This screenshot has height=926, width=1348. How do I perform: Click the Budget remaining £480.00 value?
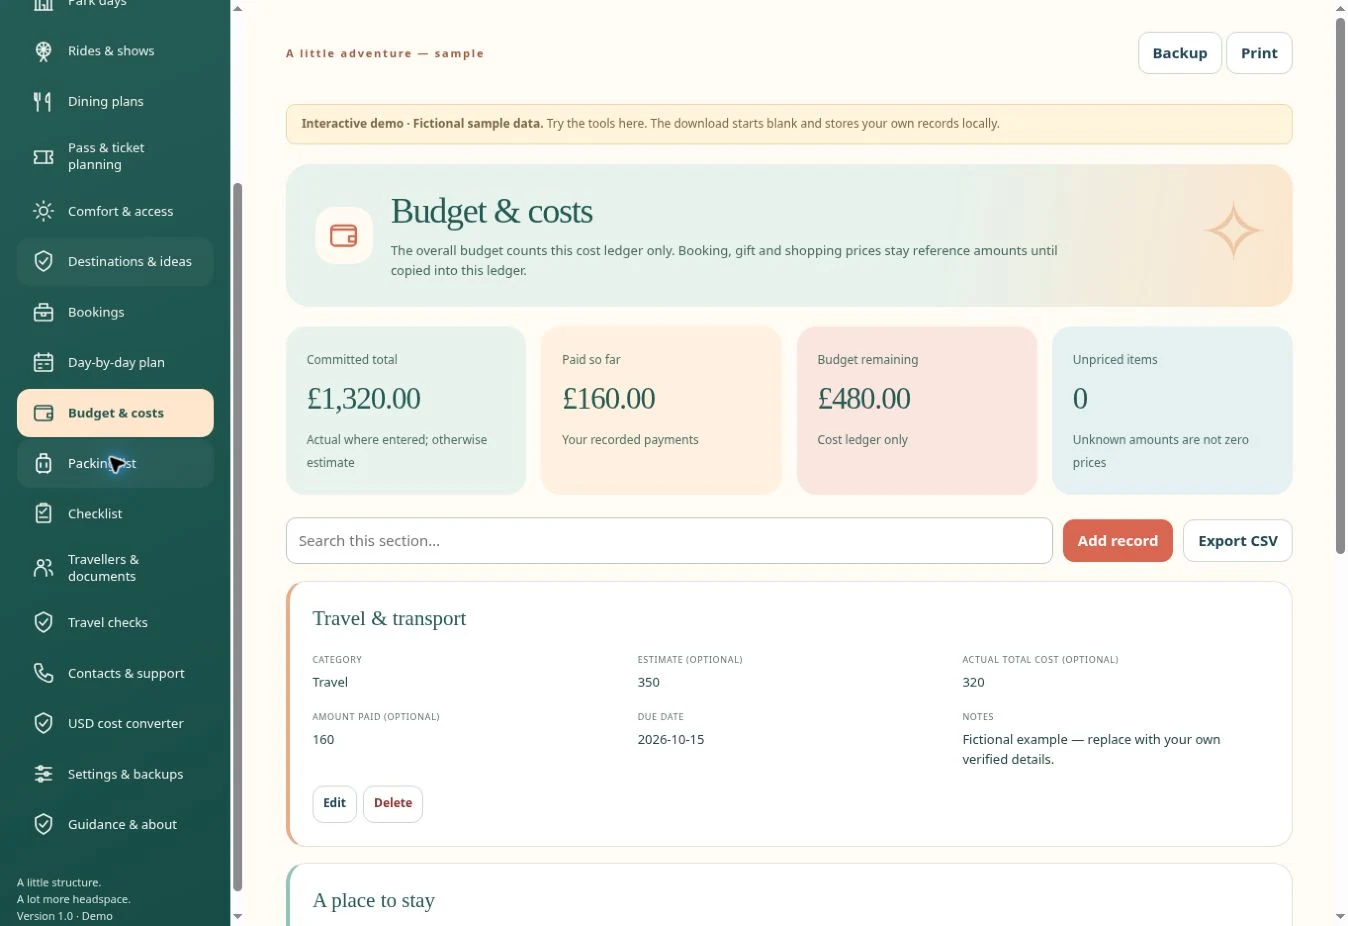(864, 399)
